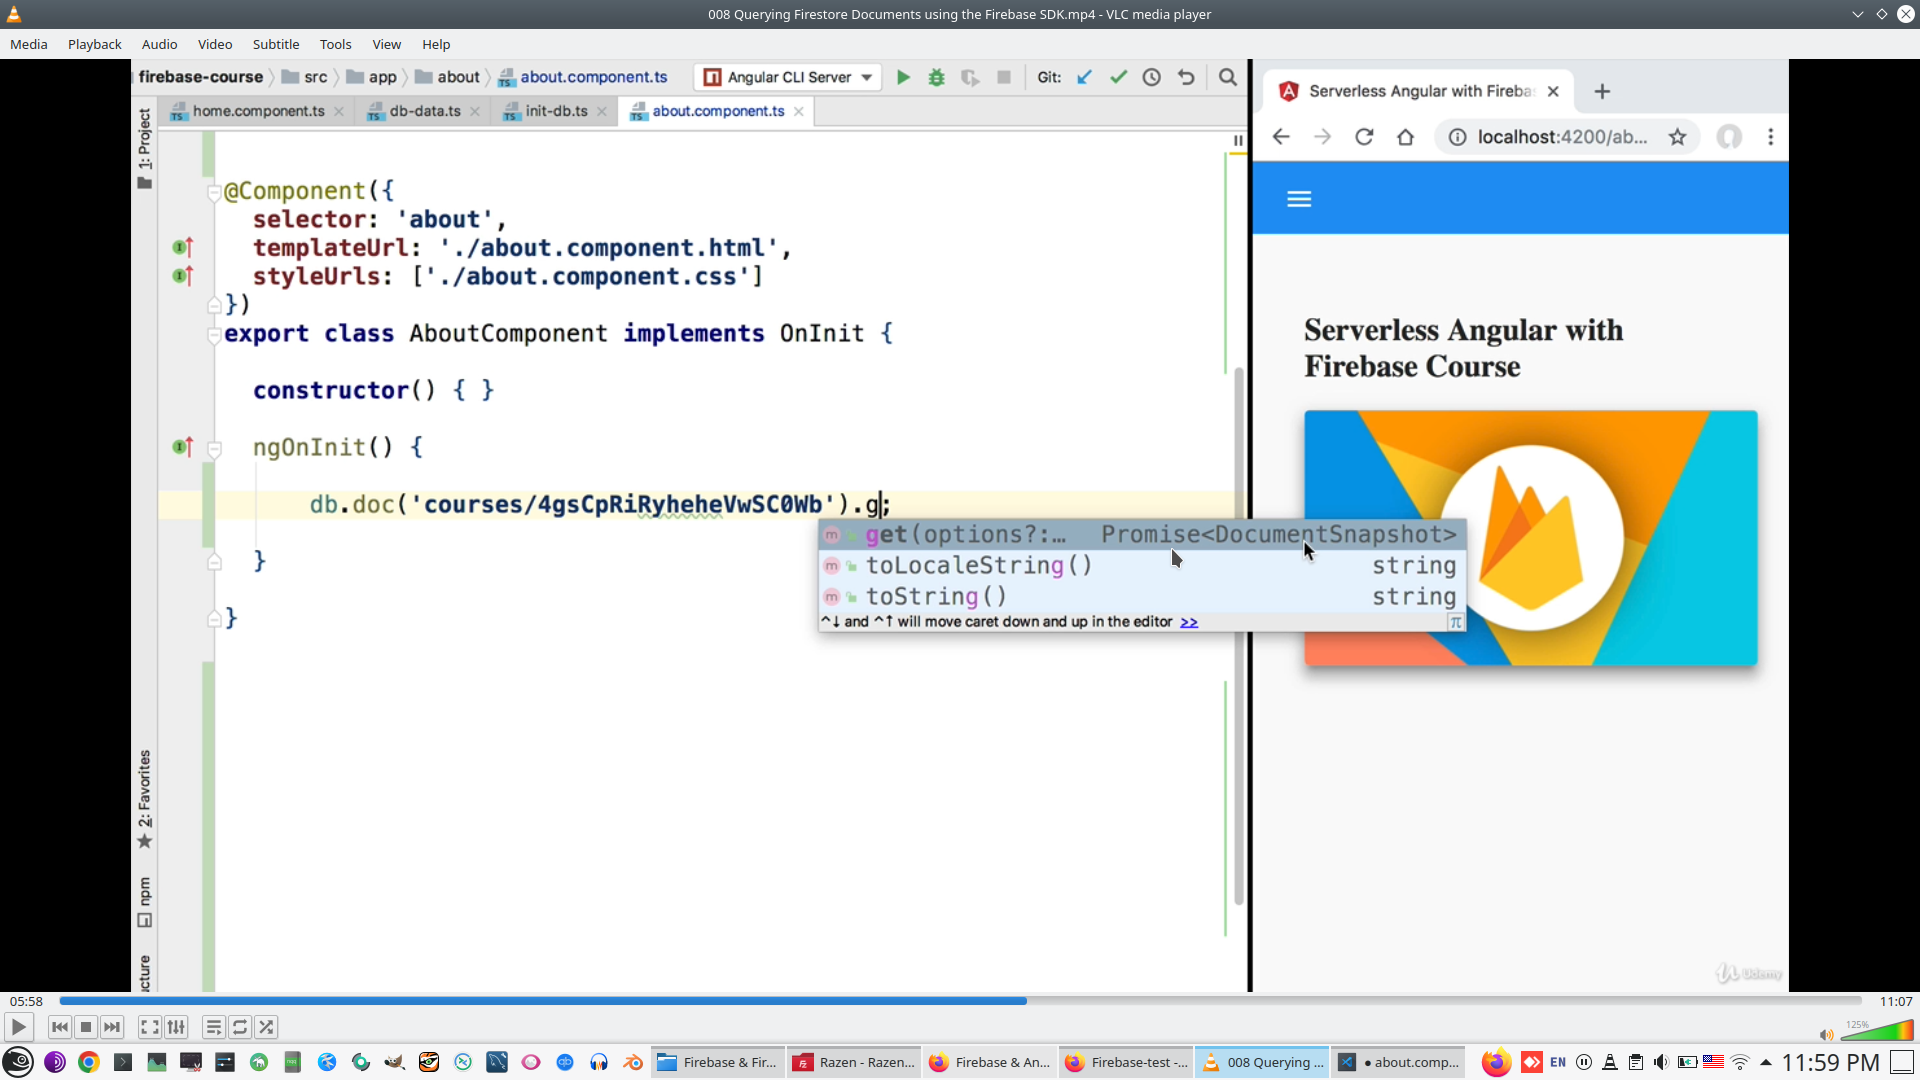The height and width of the screenshot is (1080, 1920).
Task: Open the Subtitle menu
Action: pos(275,44)
